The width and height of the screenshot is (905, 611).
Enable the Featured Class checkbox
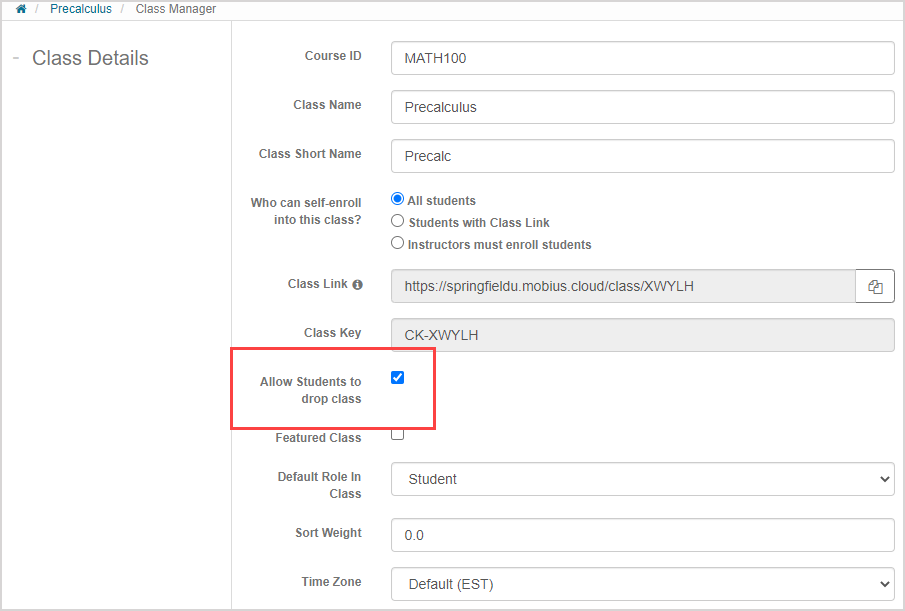pos(397,434)
